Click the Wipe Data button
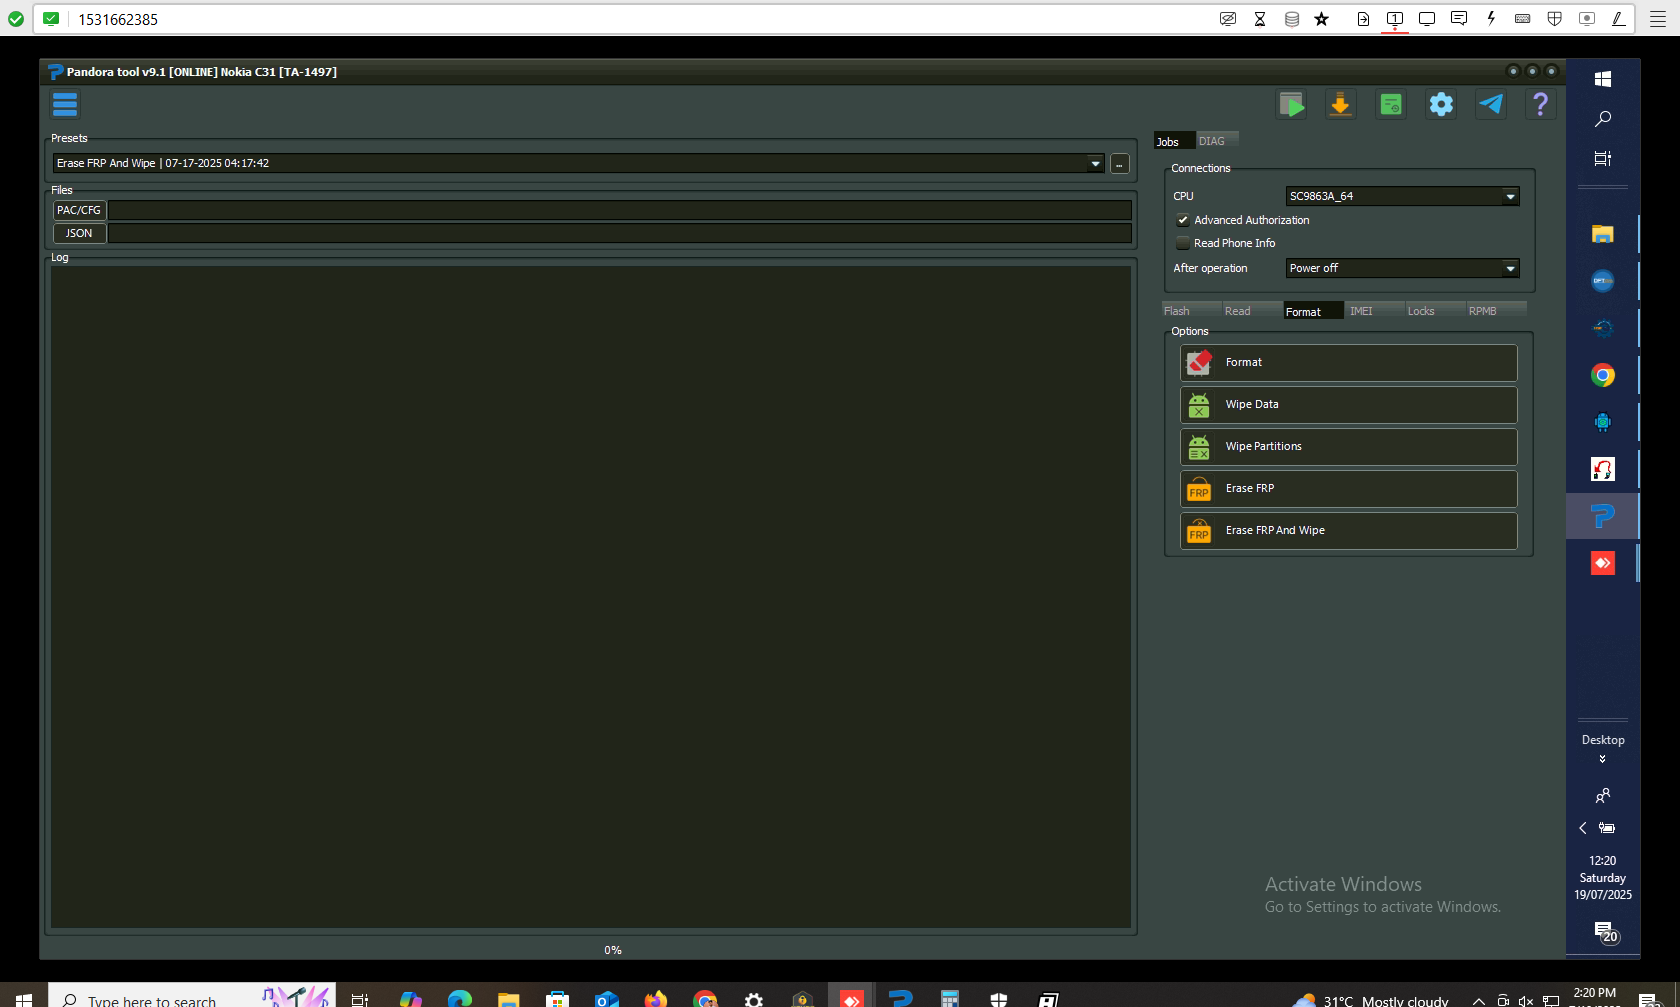 (1348, 405)
